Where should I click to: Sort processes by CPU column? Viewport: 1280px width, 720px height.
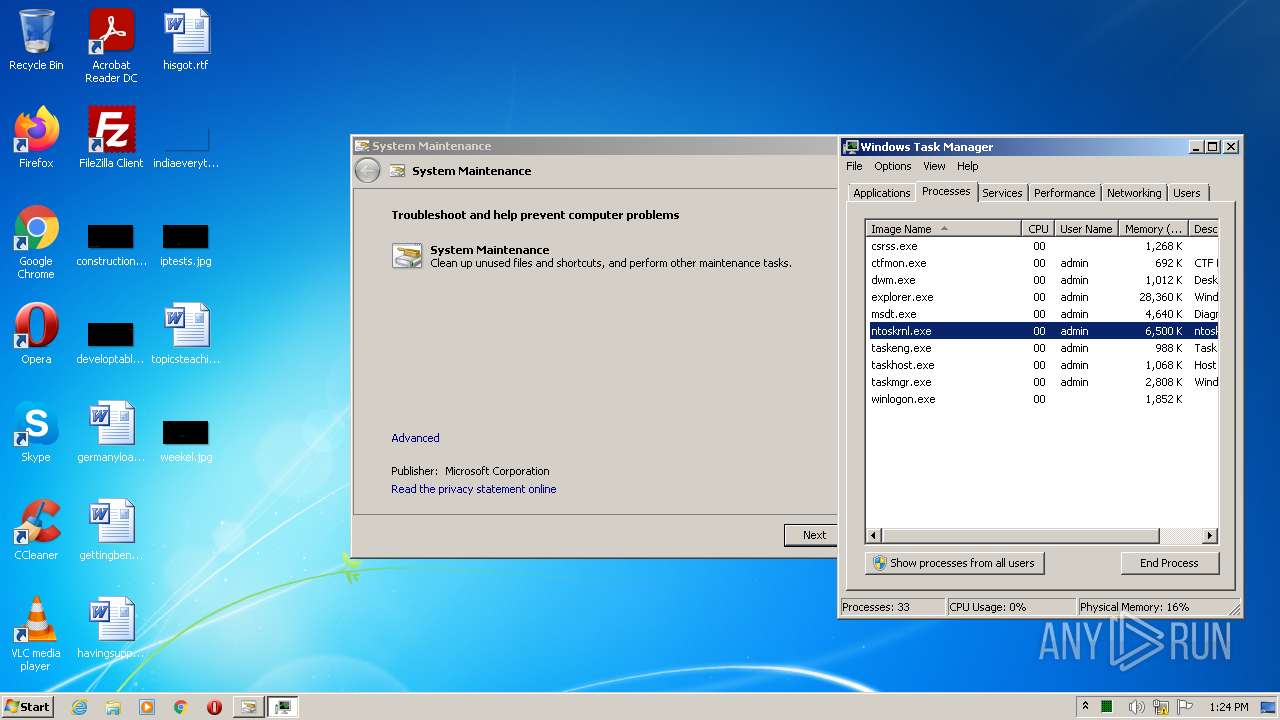pos(1038,229)
